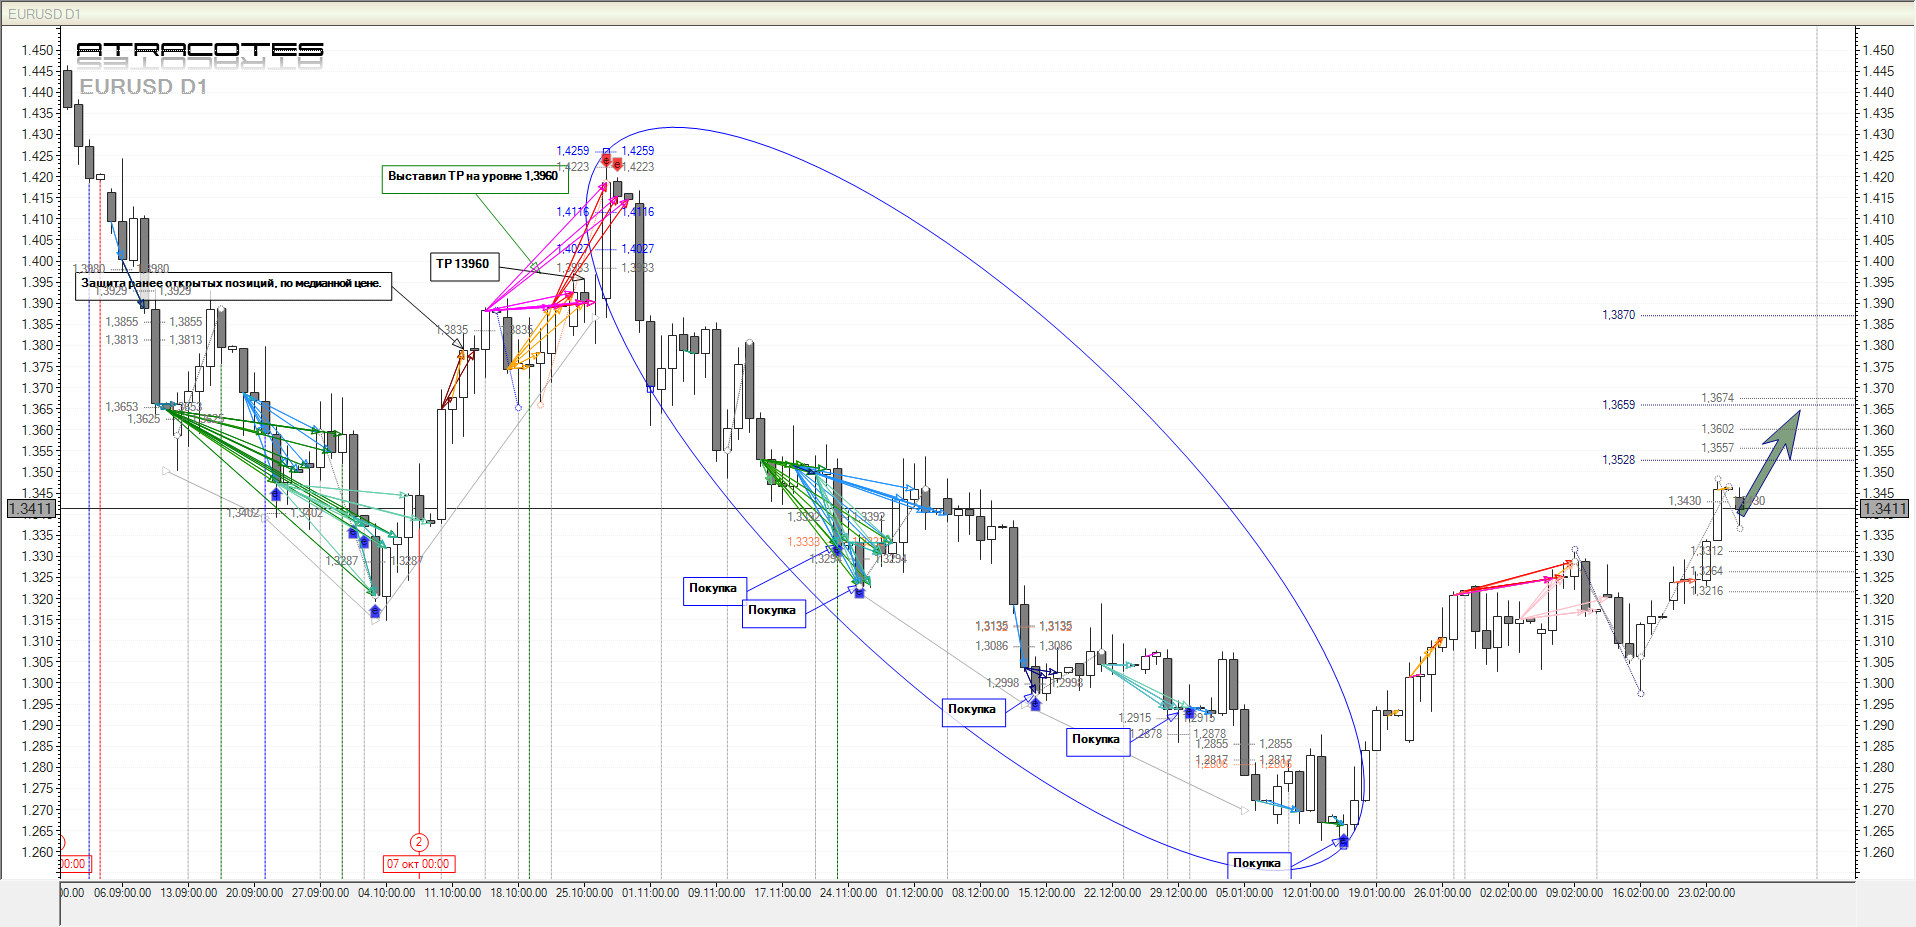Click the 1.450 value on right price axis

pyautogui.click(x=1878, y=50)
